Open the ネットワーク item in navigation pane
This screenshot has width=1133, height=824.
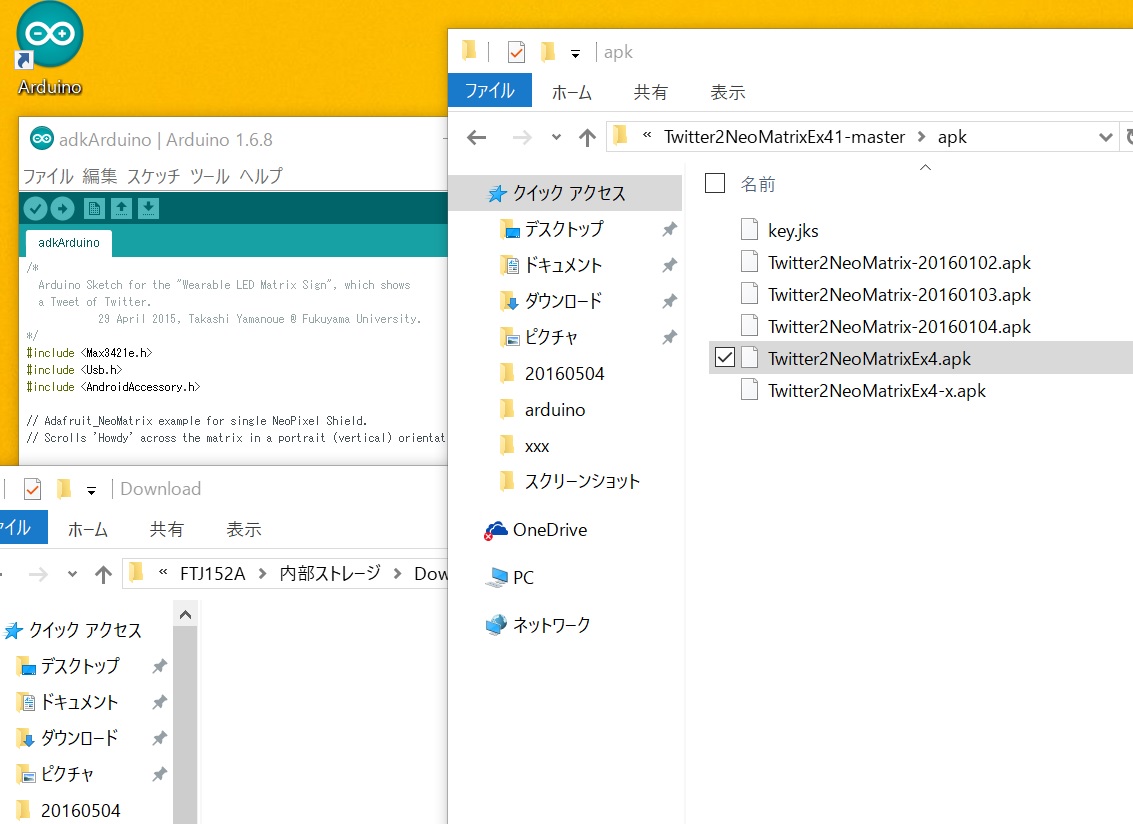551,625
